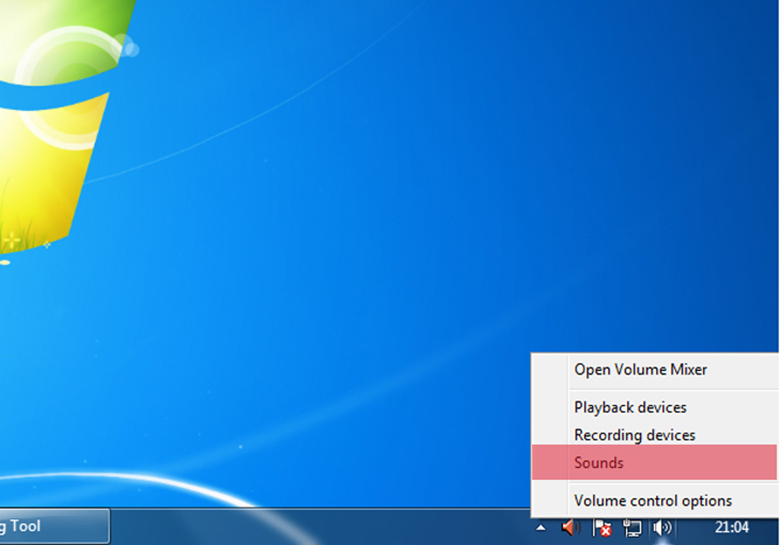The height and width of the screenshot is (545, 780).
Task: Click the red speaker audio manager icon
Action: 570,527
